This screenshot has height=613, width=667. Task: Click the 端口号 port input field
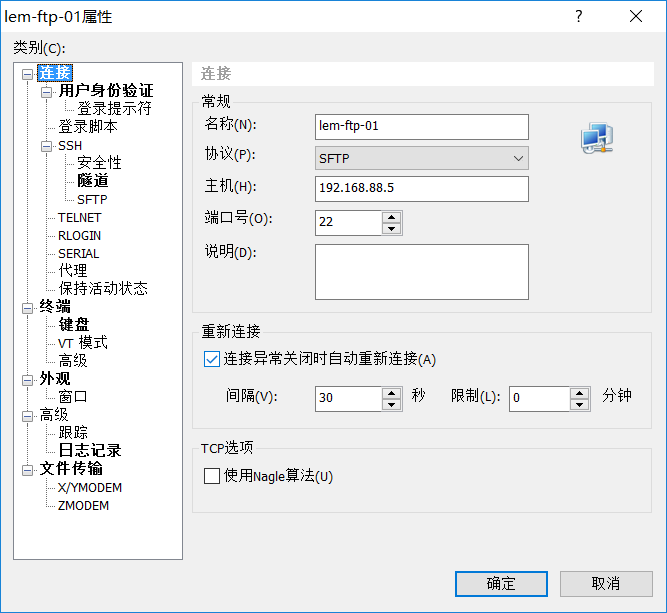[348, 222]
